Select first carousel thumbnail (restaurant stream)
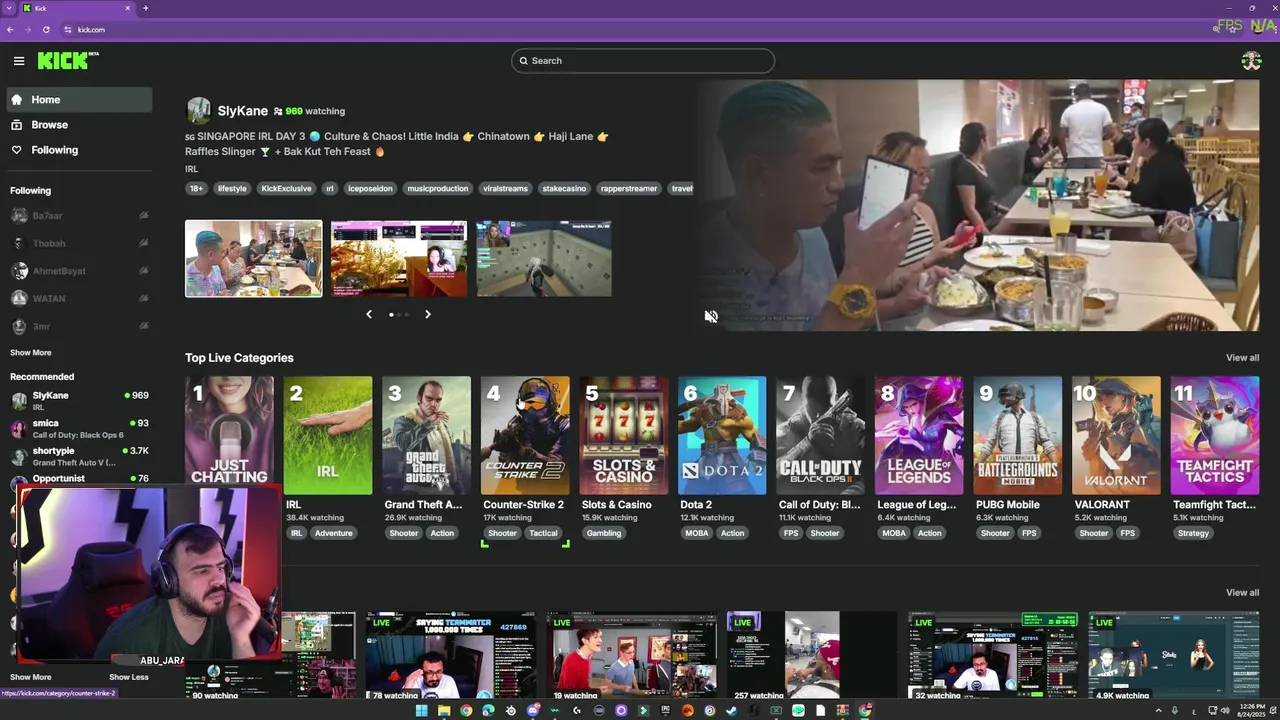The height and width of the screenshot is (720, 1280). click(x=254, y=259)
